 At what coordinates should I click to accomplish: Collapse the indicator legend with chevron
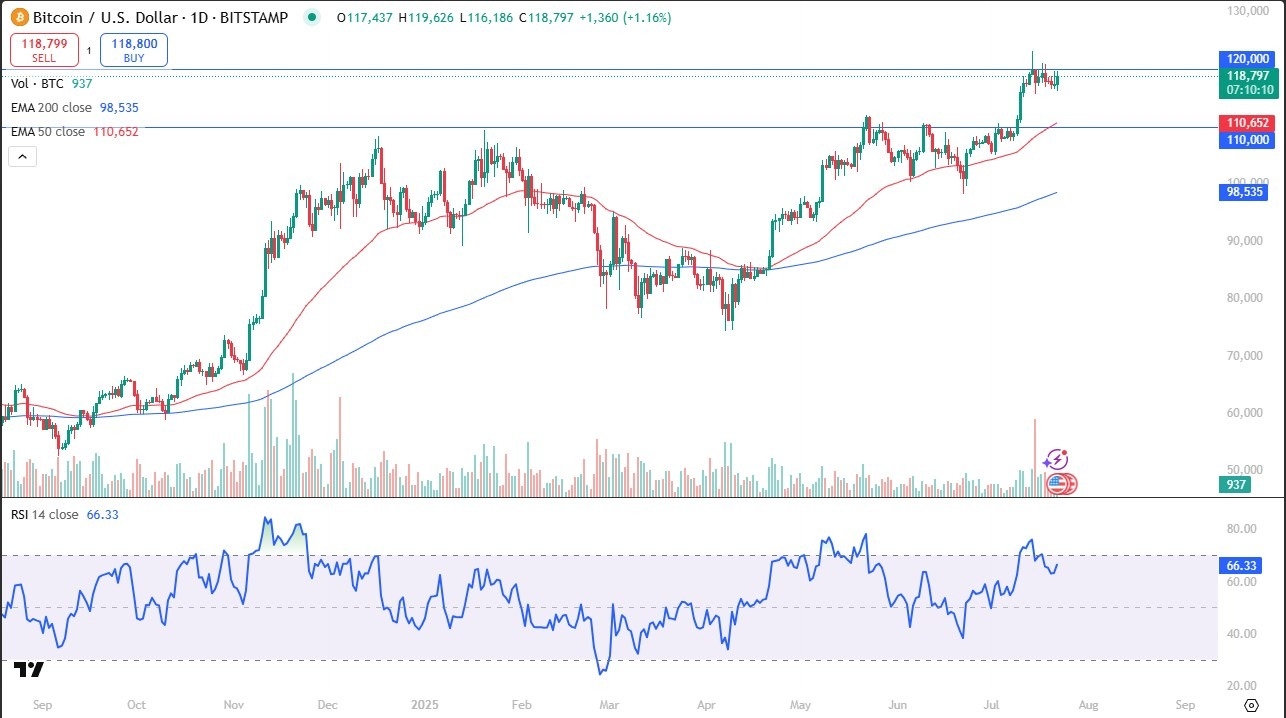(22, 156)
